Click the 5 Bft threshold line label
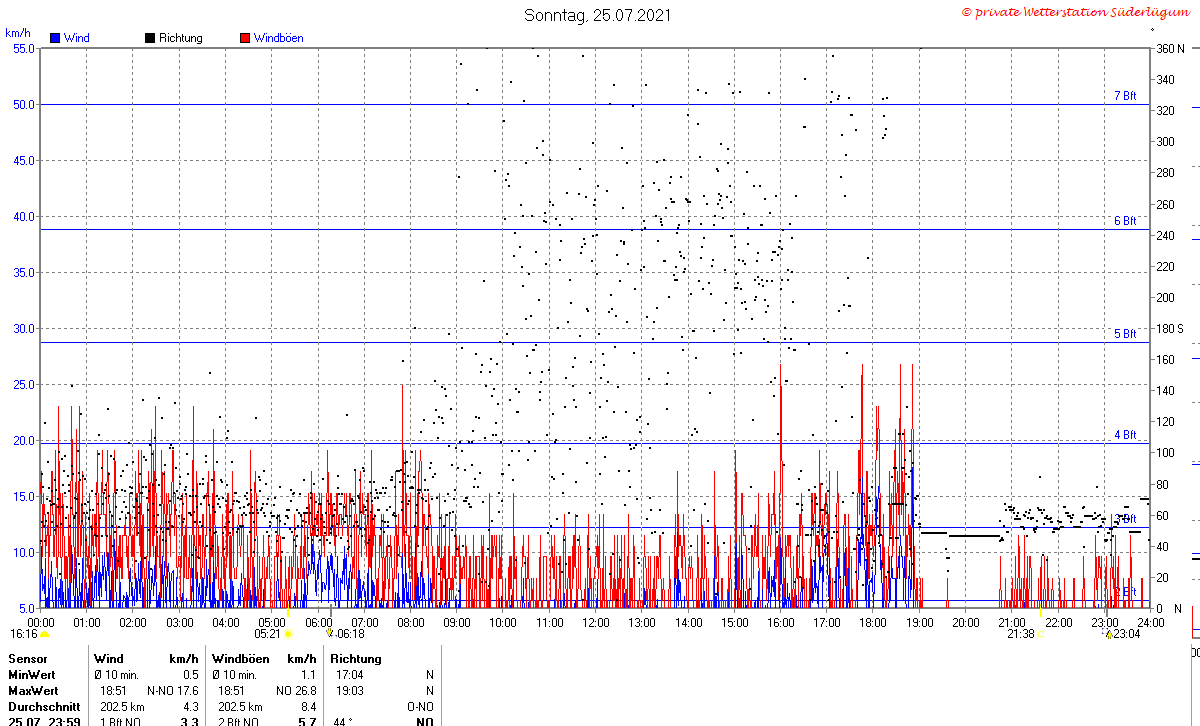The height and width of the screenshot is (726, 1200). pyautogui.click(x=1125, y=334)
